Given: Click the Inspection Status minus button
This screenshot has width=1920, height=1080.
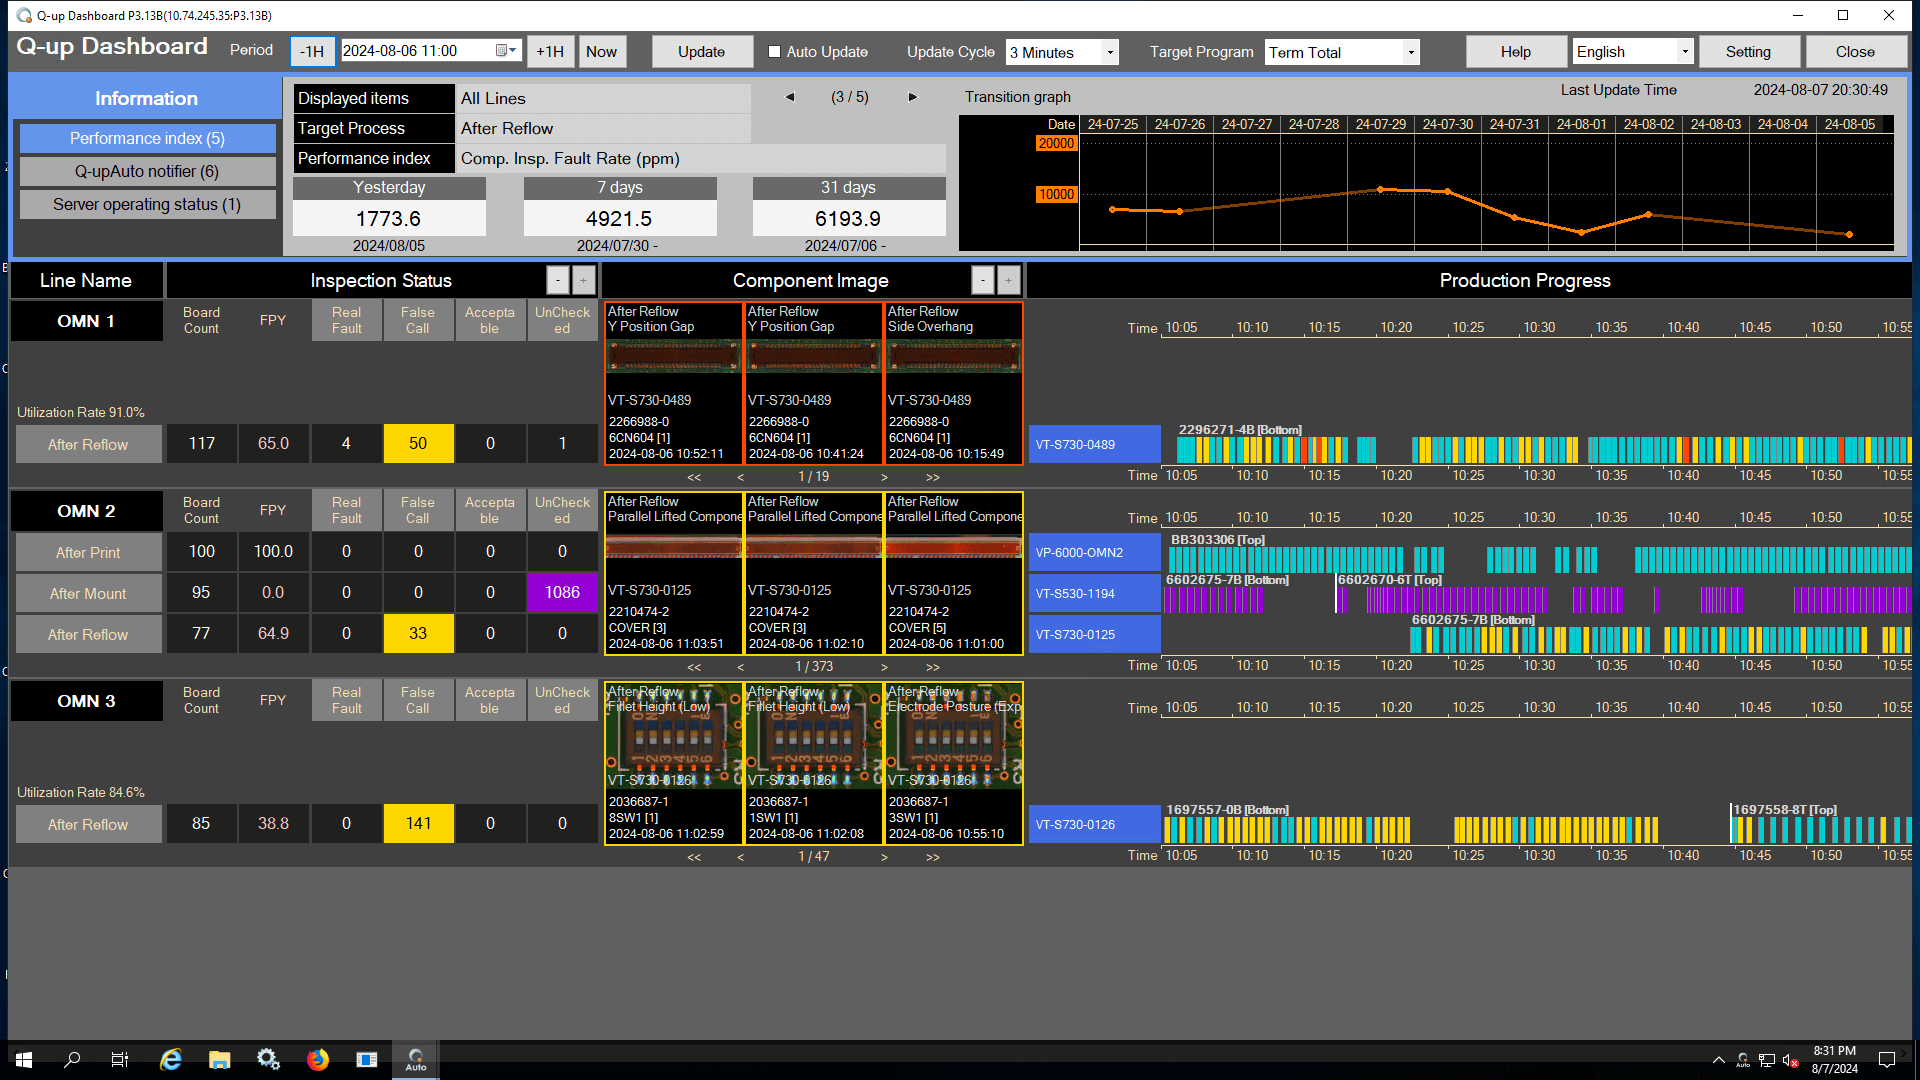Looking at the screenshot, I should 558,281.
